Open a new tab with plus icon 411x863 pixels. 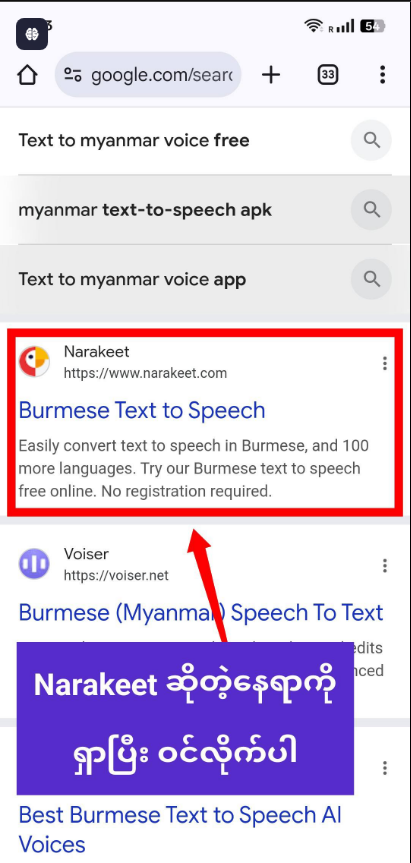(x=271, y=75)
